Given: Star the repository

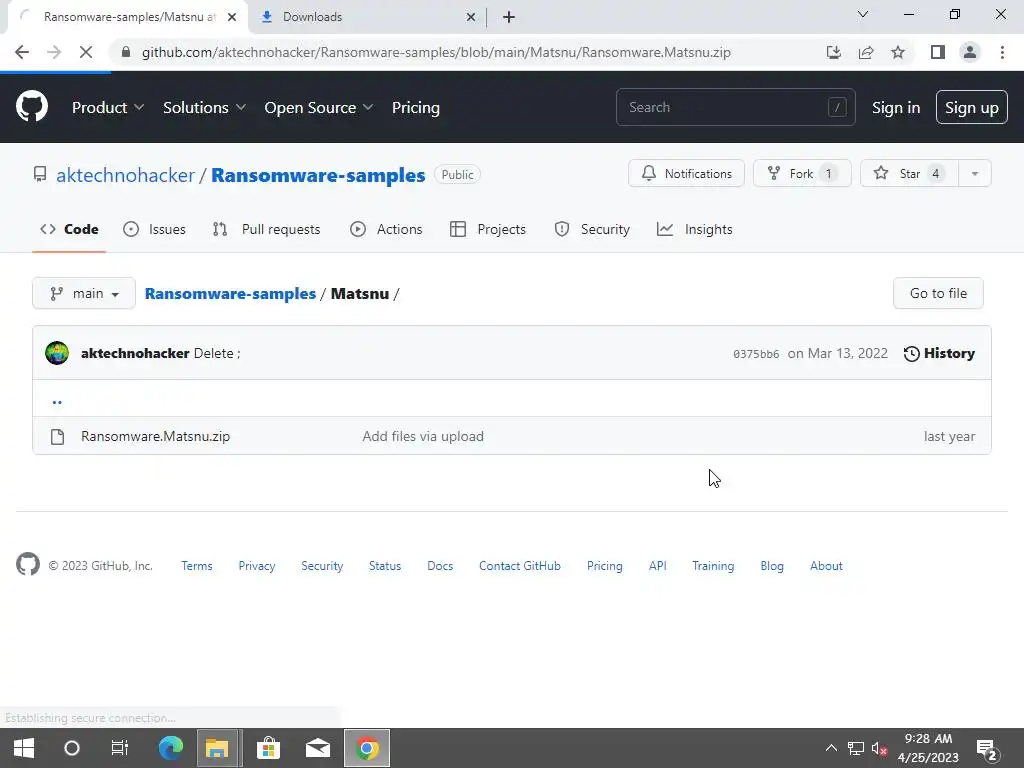Looking at the screenshot, I should point(909,173).
